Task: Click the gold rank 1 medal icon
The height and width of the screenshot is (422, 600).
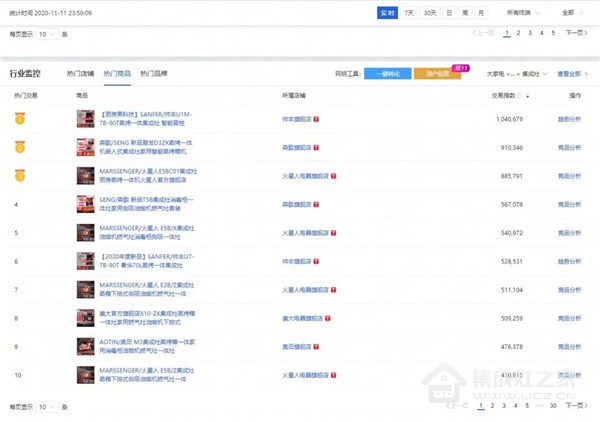Action: pos(20,119)
